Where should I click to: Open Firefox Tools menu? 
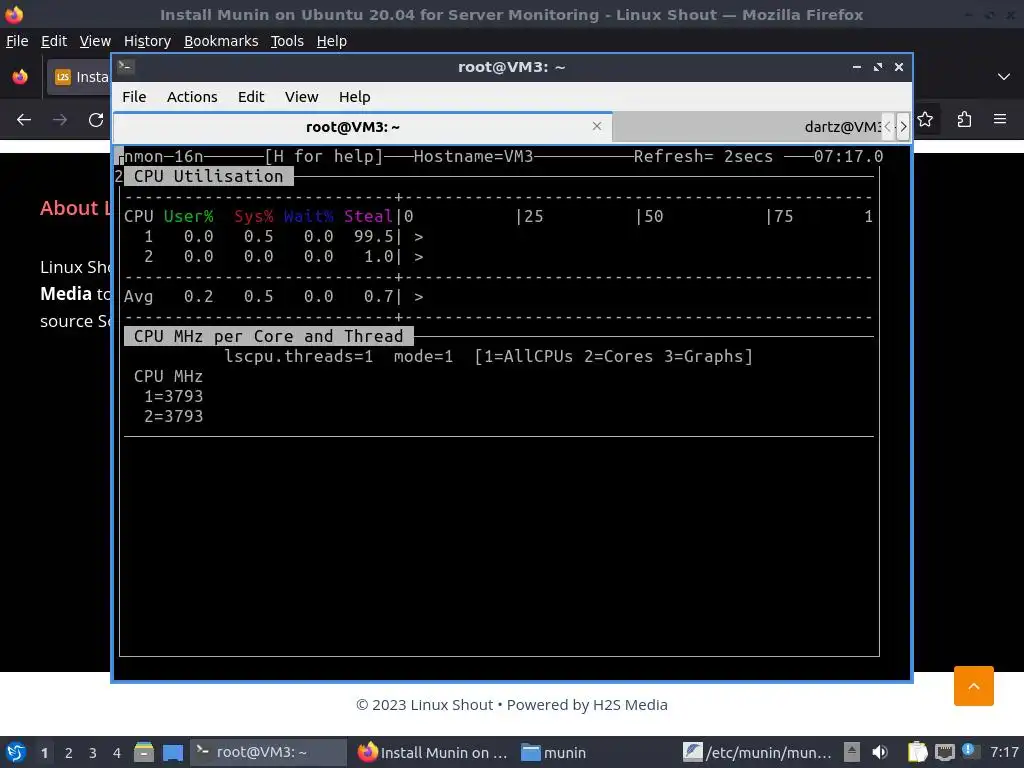(287, 41)
